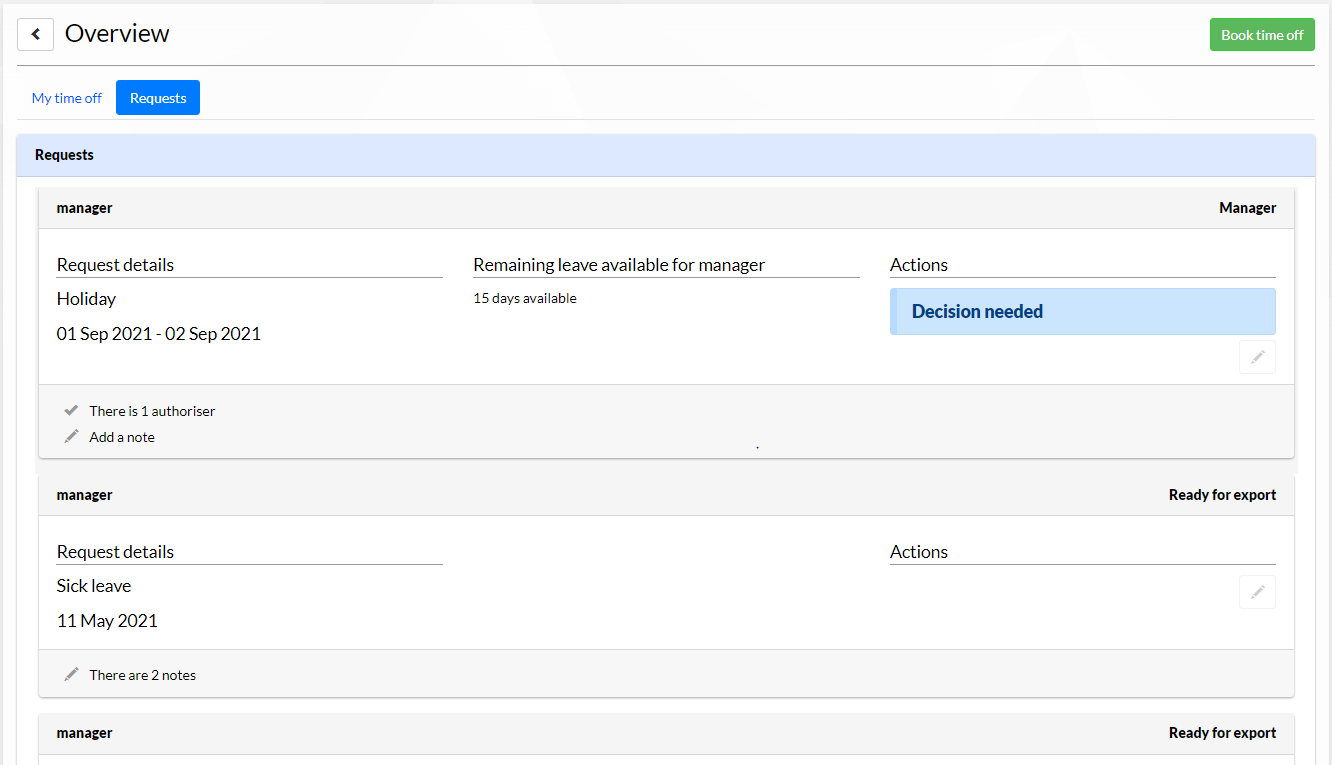Click the dates 01 Sep 2021 - 02 Sep 2021
The image size is (1332, 765).
coord(159,334)
